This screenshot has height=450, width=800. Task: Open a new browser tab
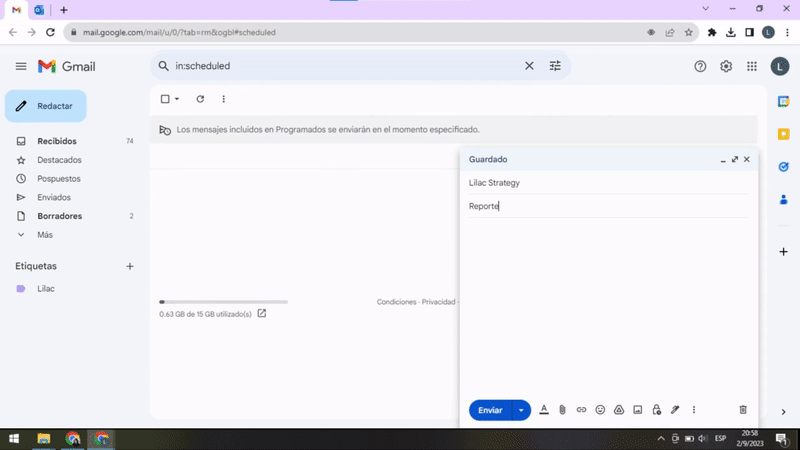[64, 10]
